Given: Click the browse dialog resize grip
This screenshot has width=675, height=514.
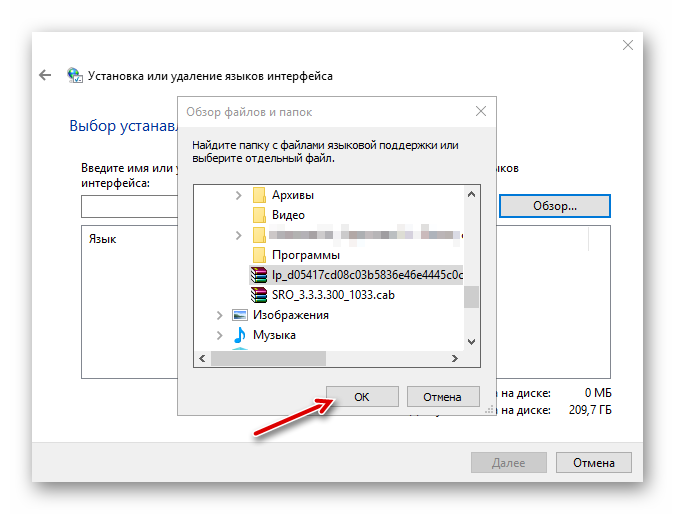Looking at the screenshot, I should point(489,409).
